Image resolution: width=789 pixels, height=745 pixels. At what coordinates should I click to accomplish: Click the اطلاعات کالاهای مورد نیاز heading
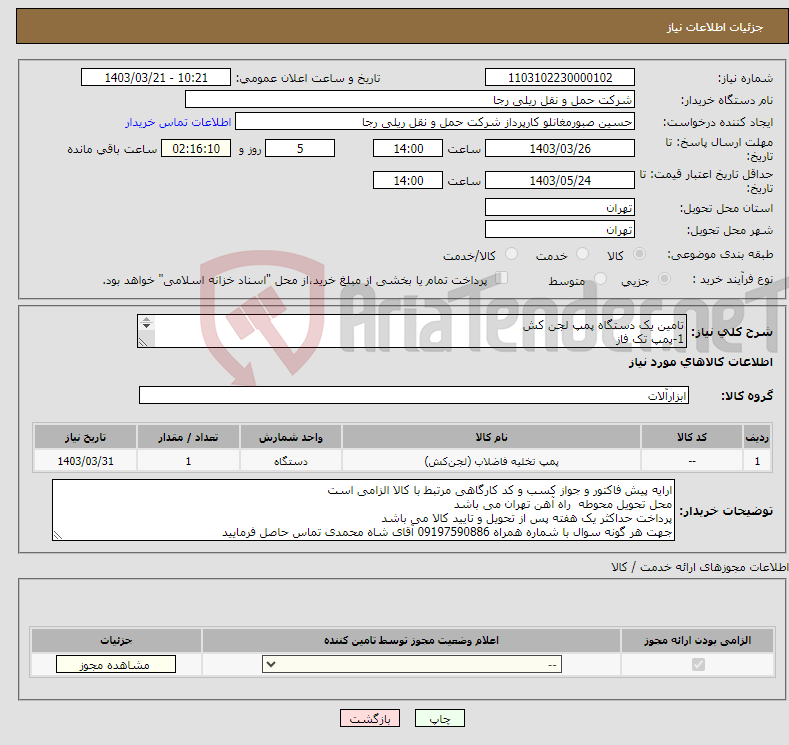click(x=700, y=362)
